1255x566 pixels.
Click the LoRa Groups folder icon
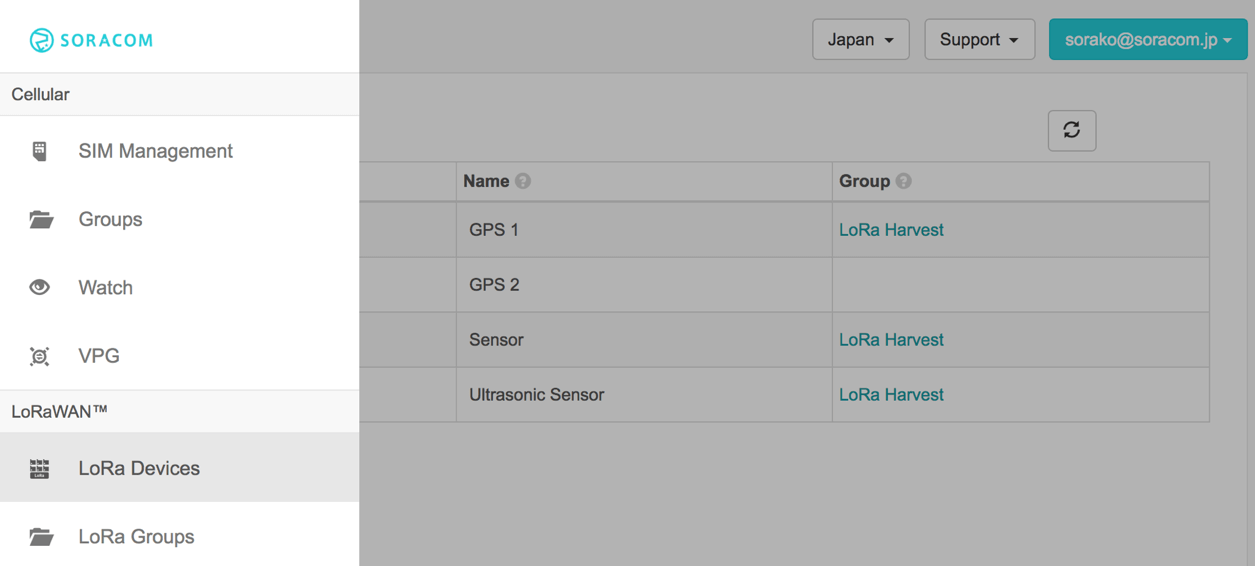point(40,537)
